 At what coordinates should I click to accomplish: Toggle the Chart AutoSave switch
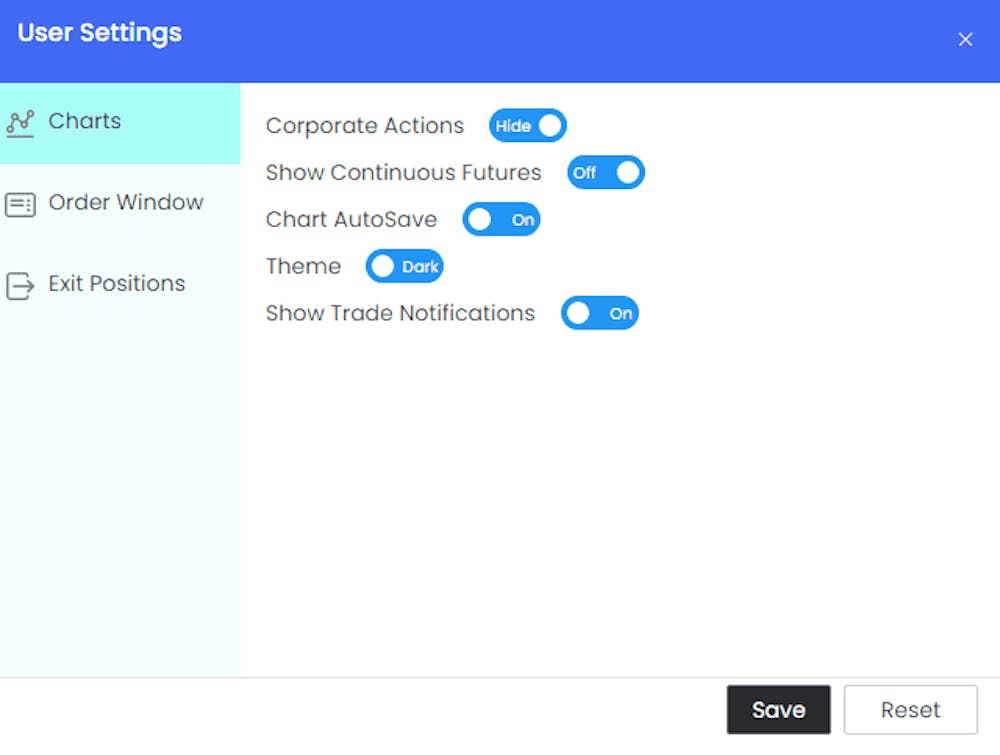point(501,220)
